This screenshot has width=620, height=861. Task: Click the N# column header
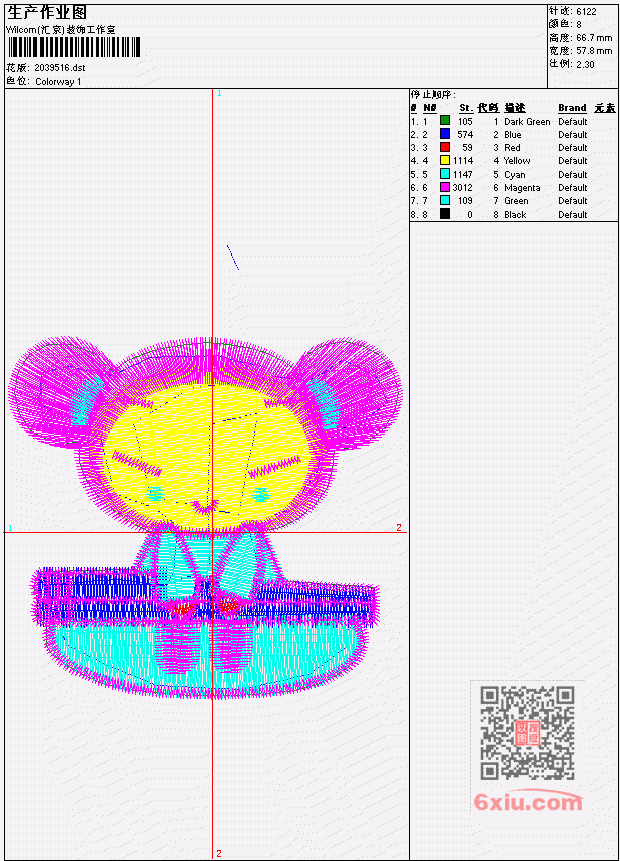click(x=429, y=108)
